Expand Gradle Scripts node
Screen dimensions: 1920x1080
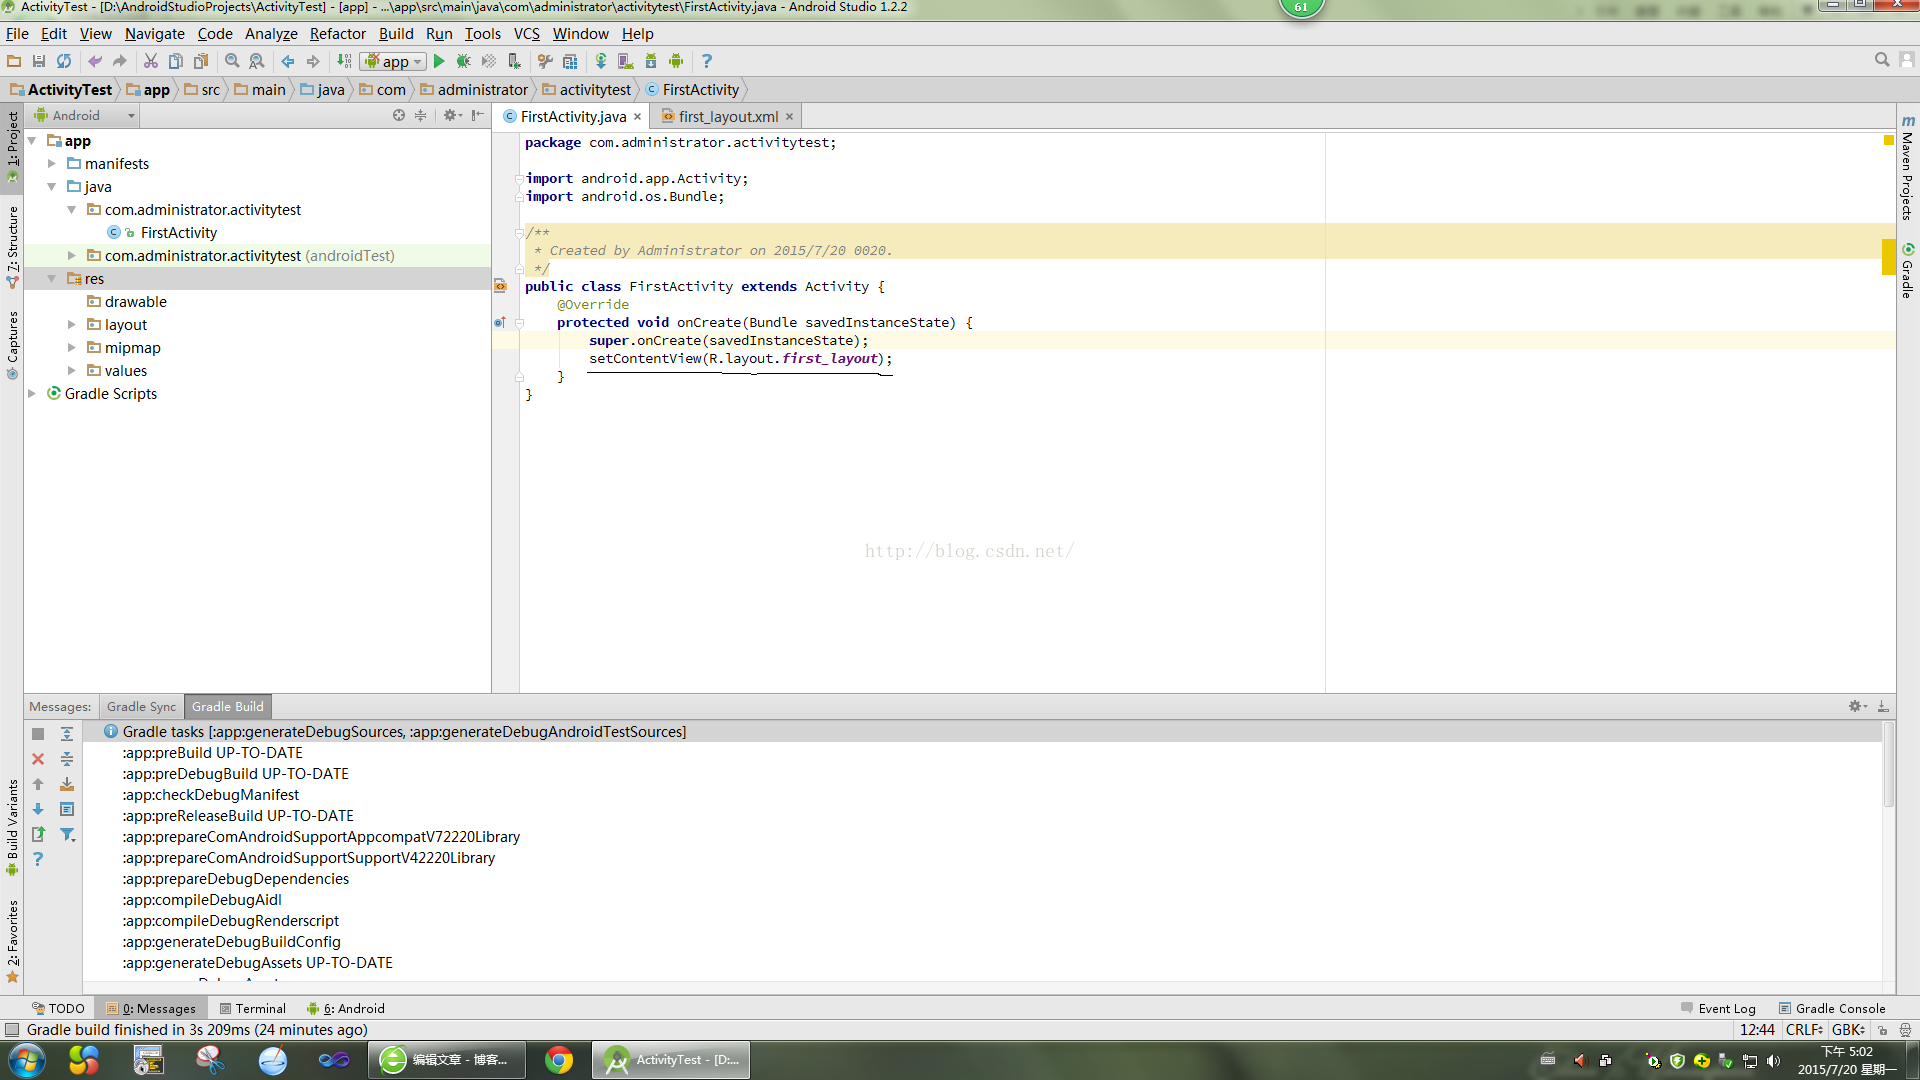[32, 394]
